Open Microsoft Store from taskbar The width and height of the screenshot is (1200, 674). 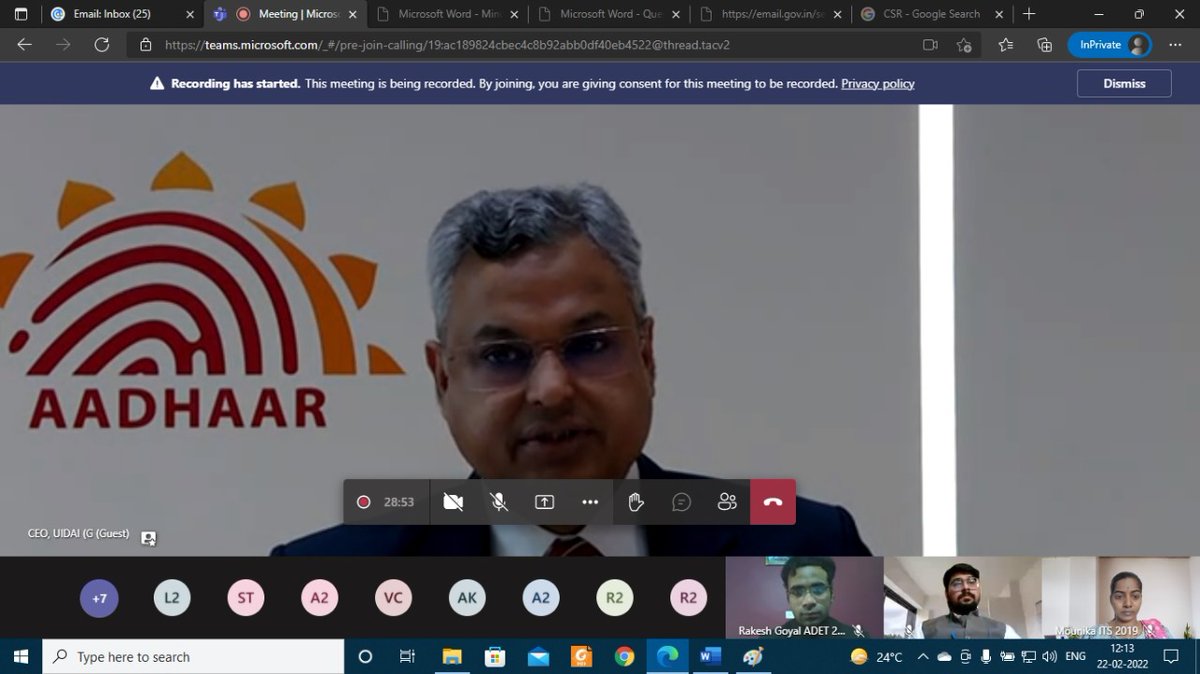point(495,657)
